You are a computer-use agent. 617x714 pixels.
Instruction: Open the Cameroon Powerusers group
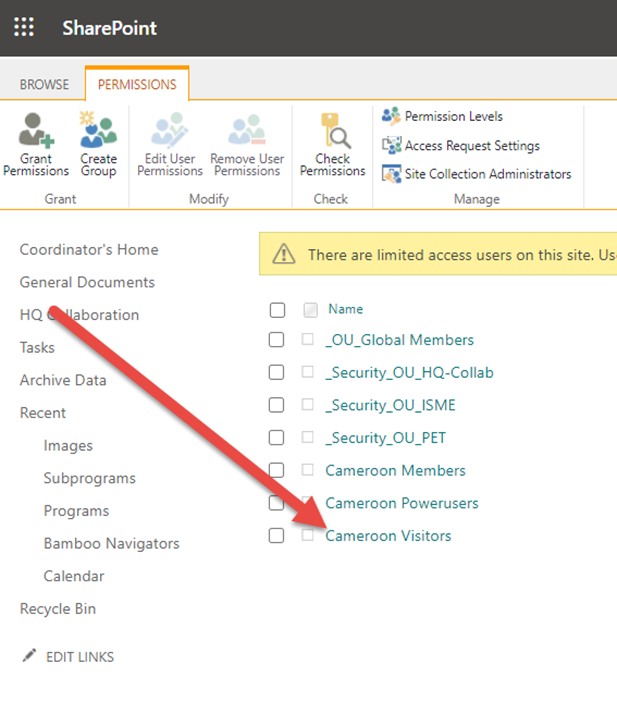pyautogui.click(x=402, y=503)
